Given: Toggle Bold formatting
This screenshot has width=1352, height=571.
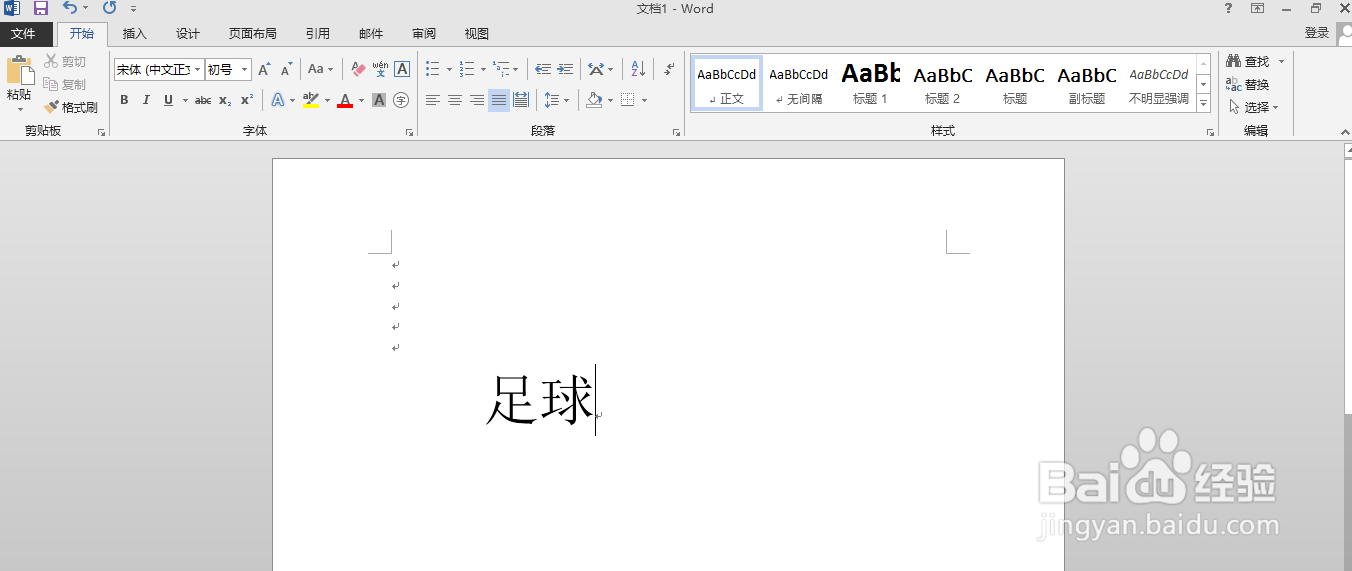Looking at the screenshot, I should pyautogui.click(x=124, y=100).
